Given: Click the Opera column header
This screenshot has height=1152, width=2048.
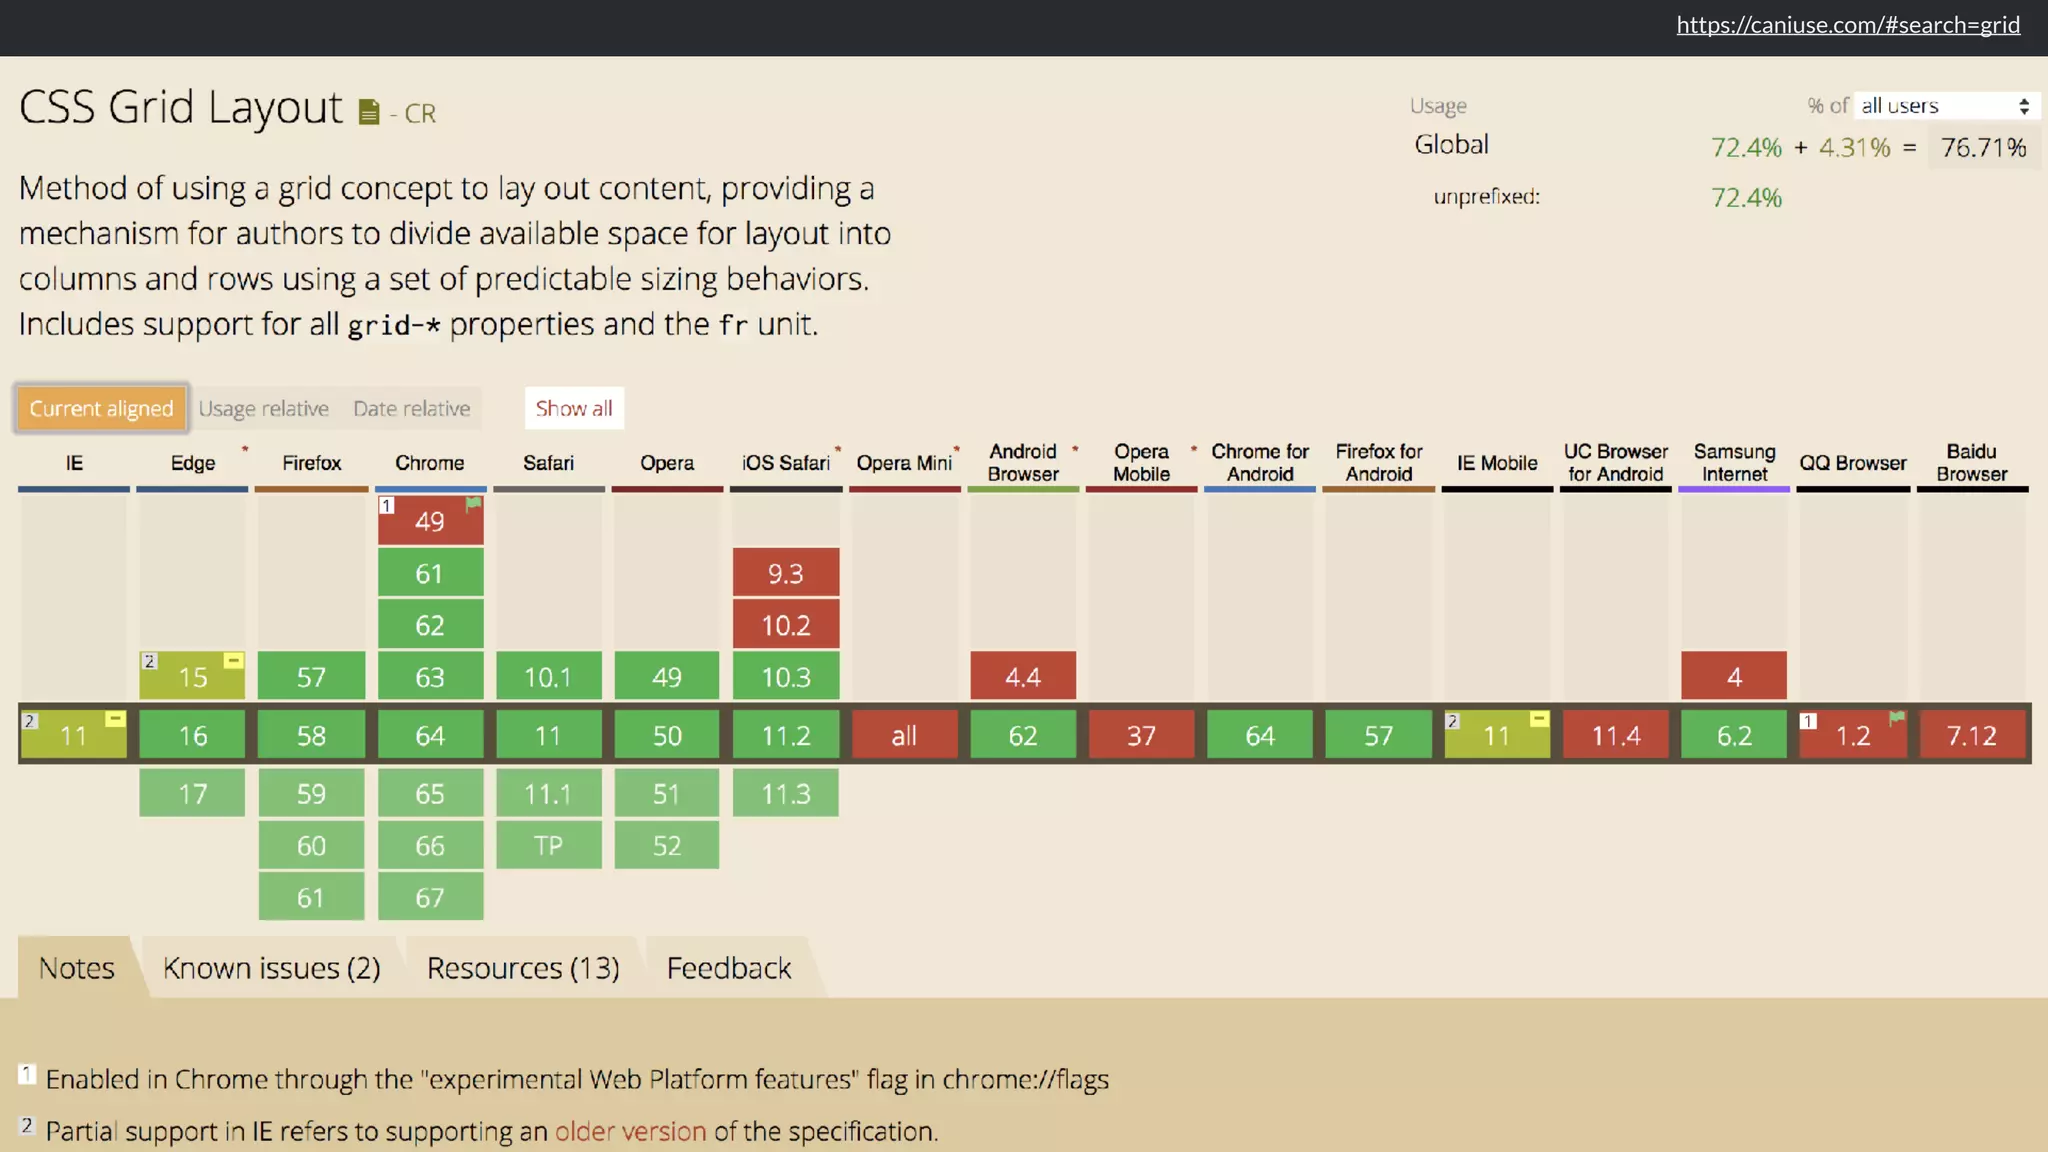Looking at the screenshot, I should coord(667,463).
